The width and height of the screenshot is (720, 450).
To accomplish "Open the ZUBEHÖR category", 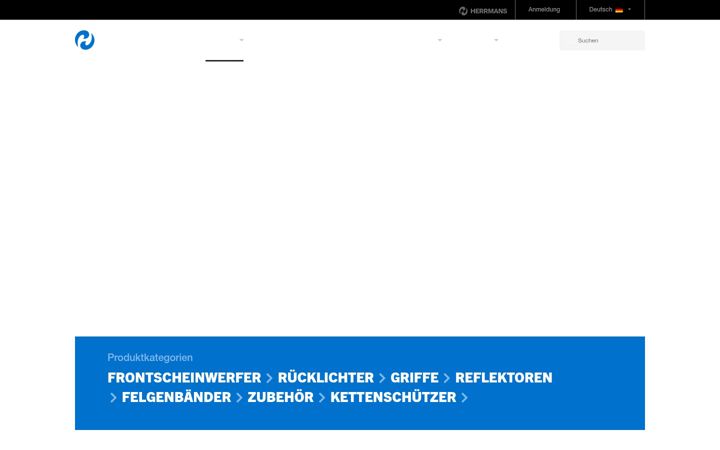I will tap(281, 397).
